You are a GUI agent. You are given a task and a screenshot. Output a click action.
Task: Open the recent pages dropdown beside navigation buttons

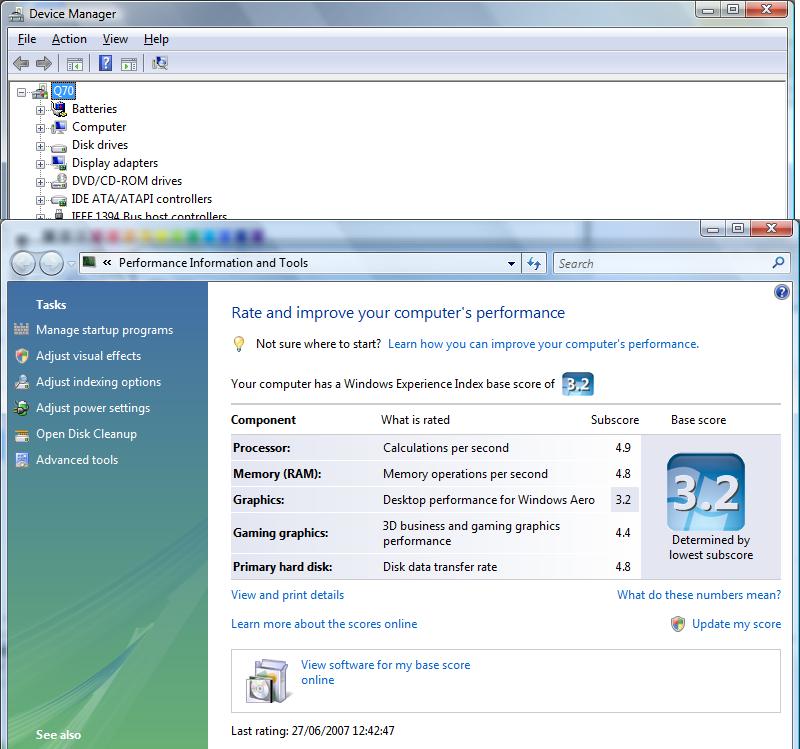point(71,264)
